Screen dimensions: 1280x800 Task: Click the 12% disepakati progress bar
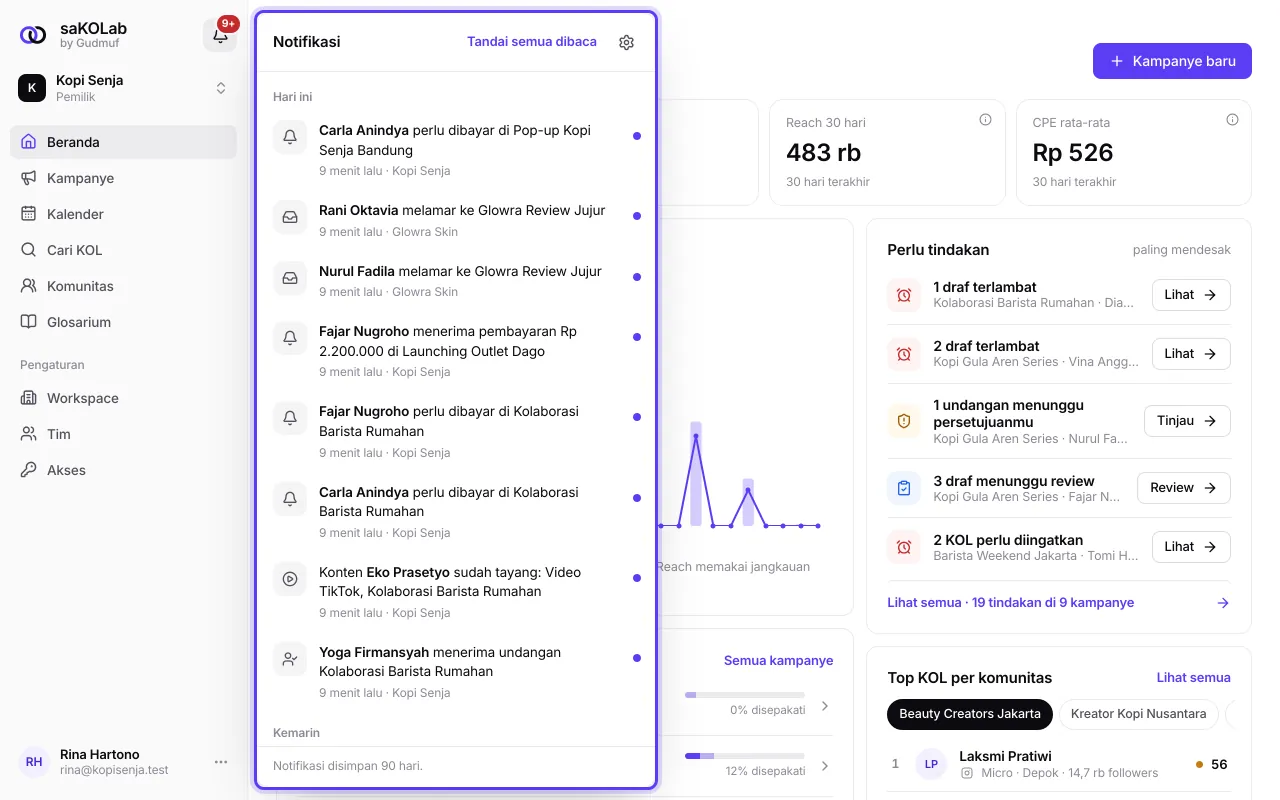744,755
